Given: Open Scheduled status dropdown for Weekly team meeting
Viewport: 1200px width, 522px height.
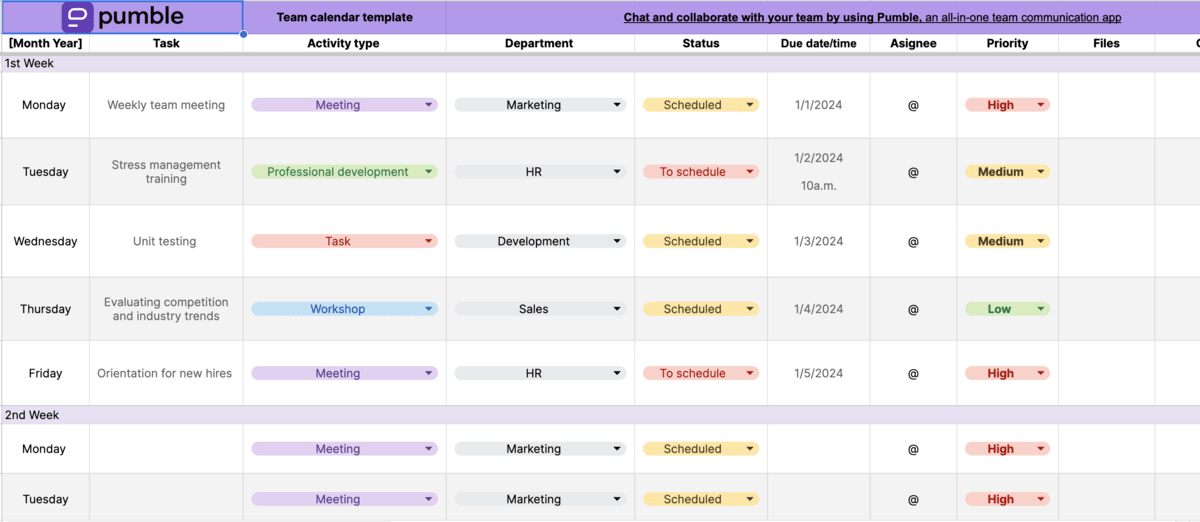Looking at the screenshot, I should coord(701,105).
